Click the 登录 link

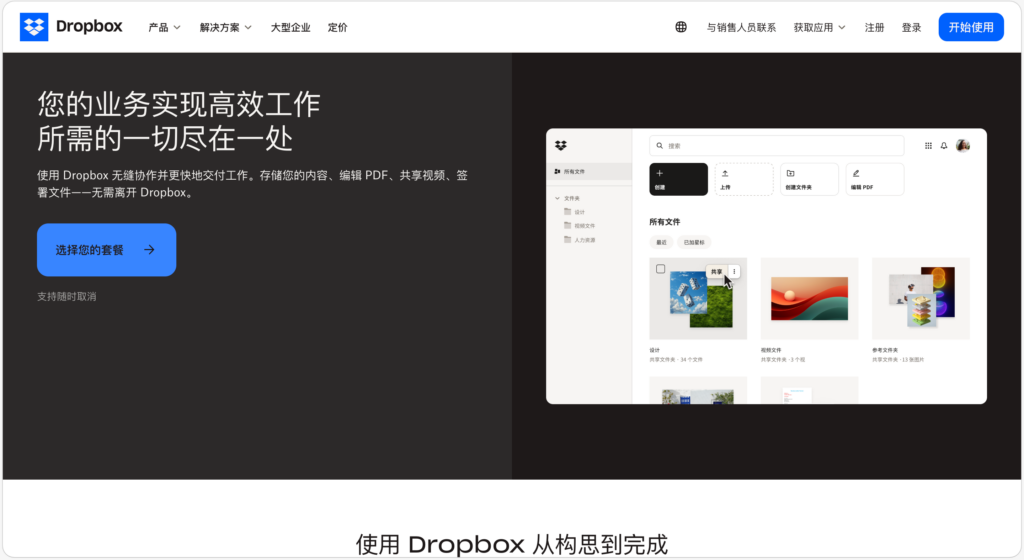(911, 27)
